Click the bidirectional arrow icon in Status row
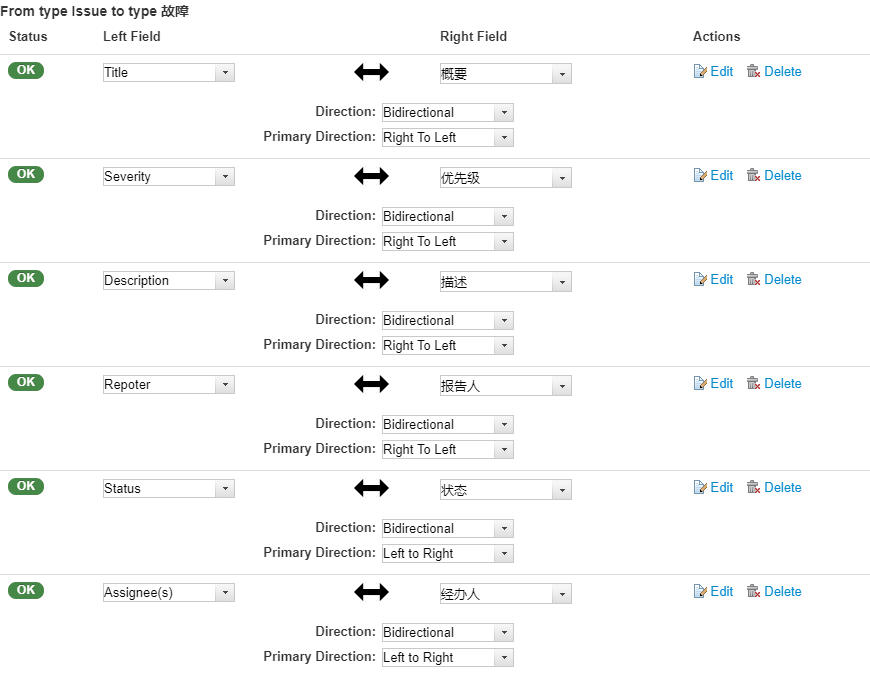870x673 pixels. pyautogui.click(x=371, y=488)
